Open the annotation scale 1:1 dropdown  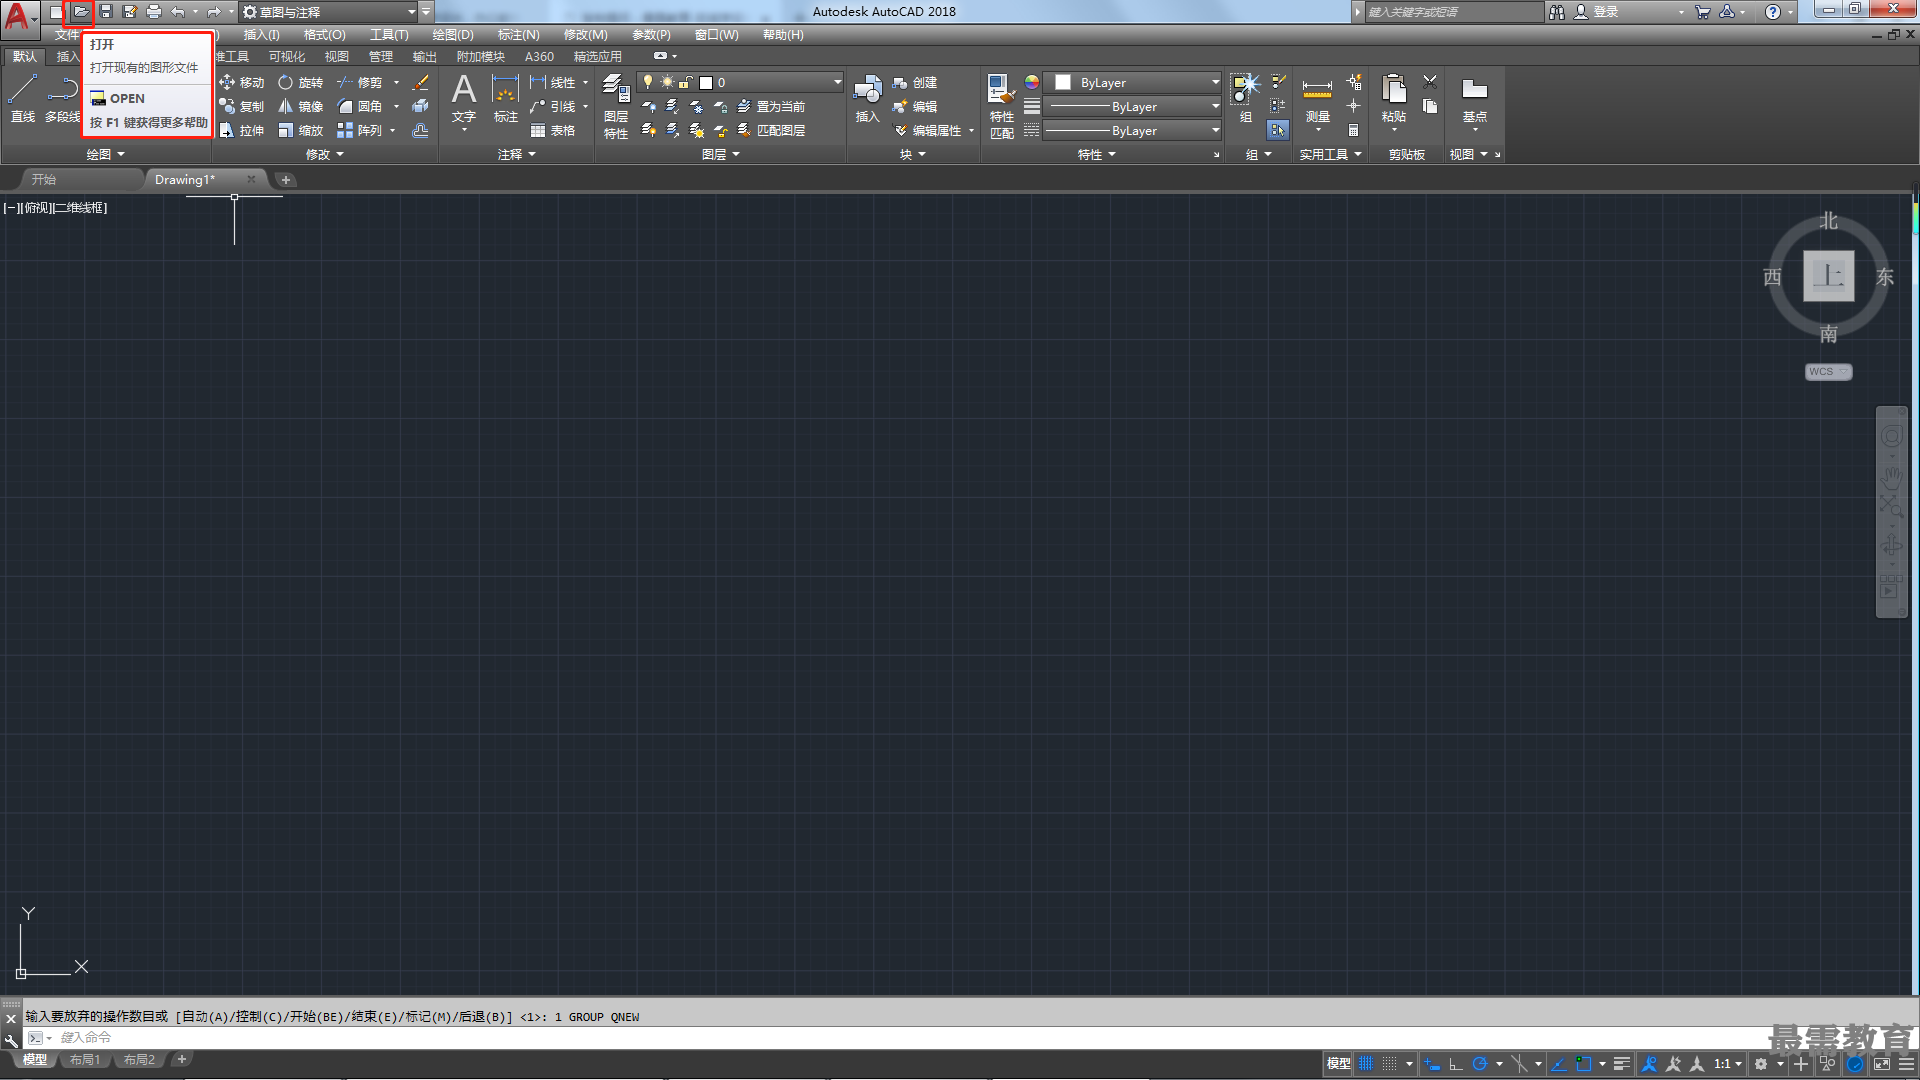1728,1064
